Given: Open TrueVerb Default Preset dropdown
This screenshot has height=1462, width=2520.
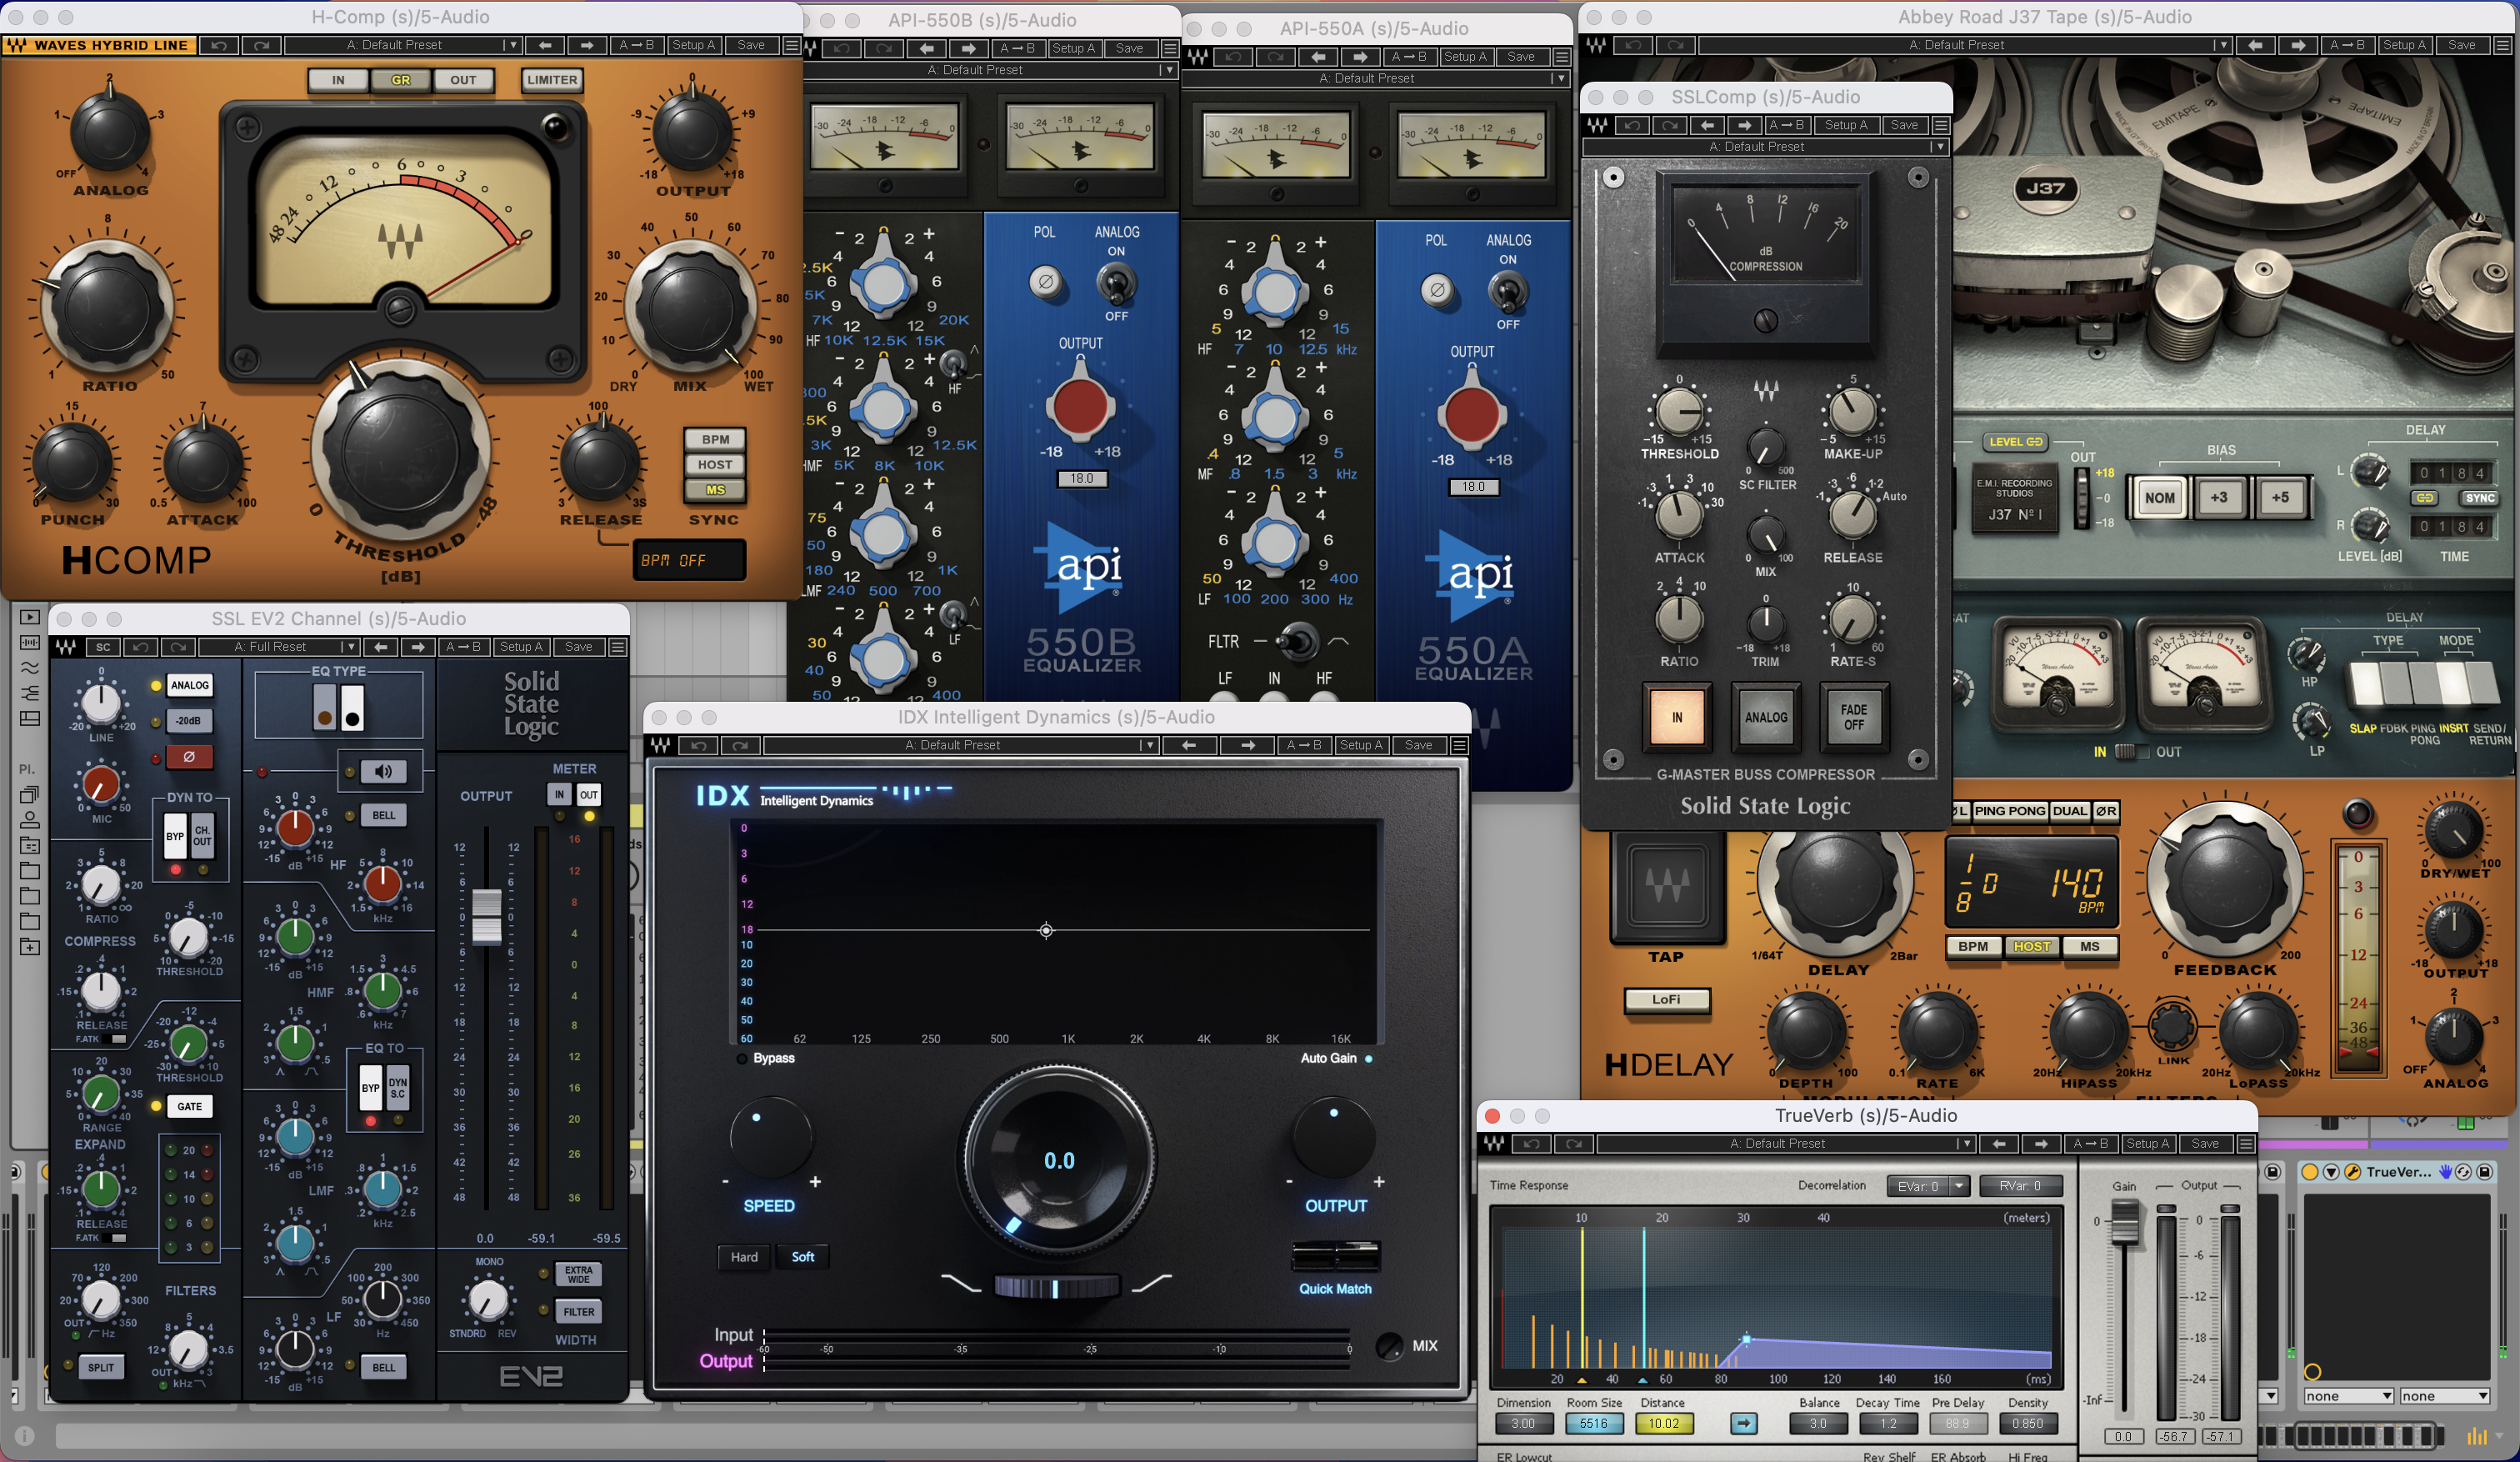Looking at the screenshot, I should click(x=1786, y=1143).
